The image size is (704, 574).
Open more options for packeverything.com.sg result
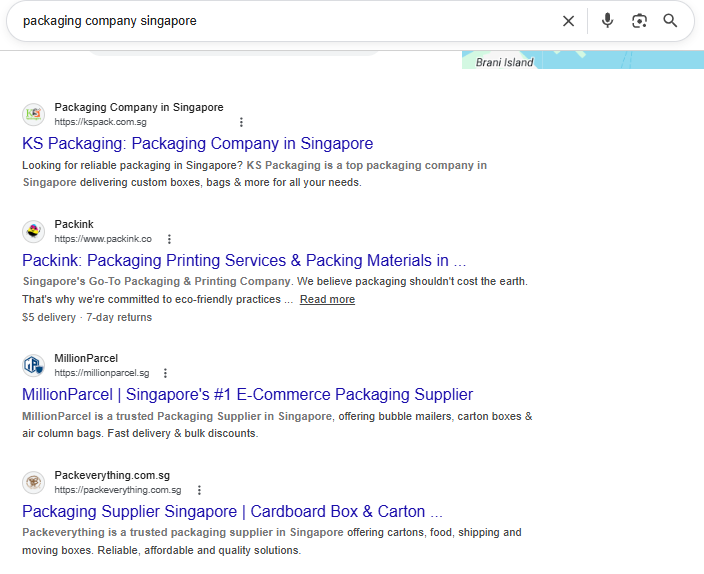[199, 490]
